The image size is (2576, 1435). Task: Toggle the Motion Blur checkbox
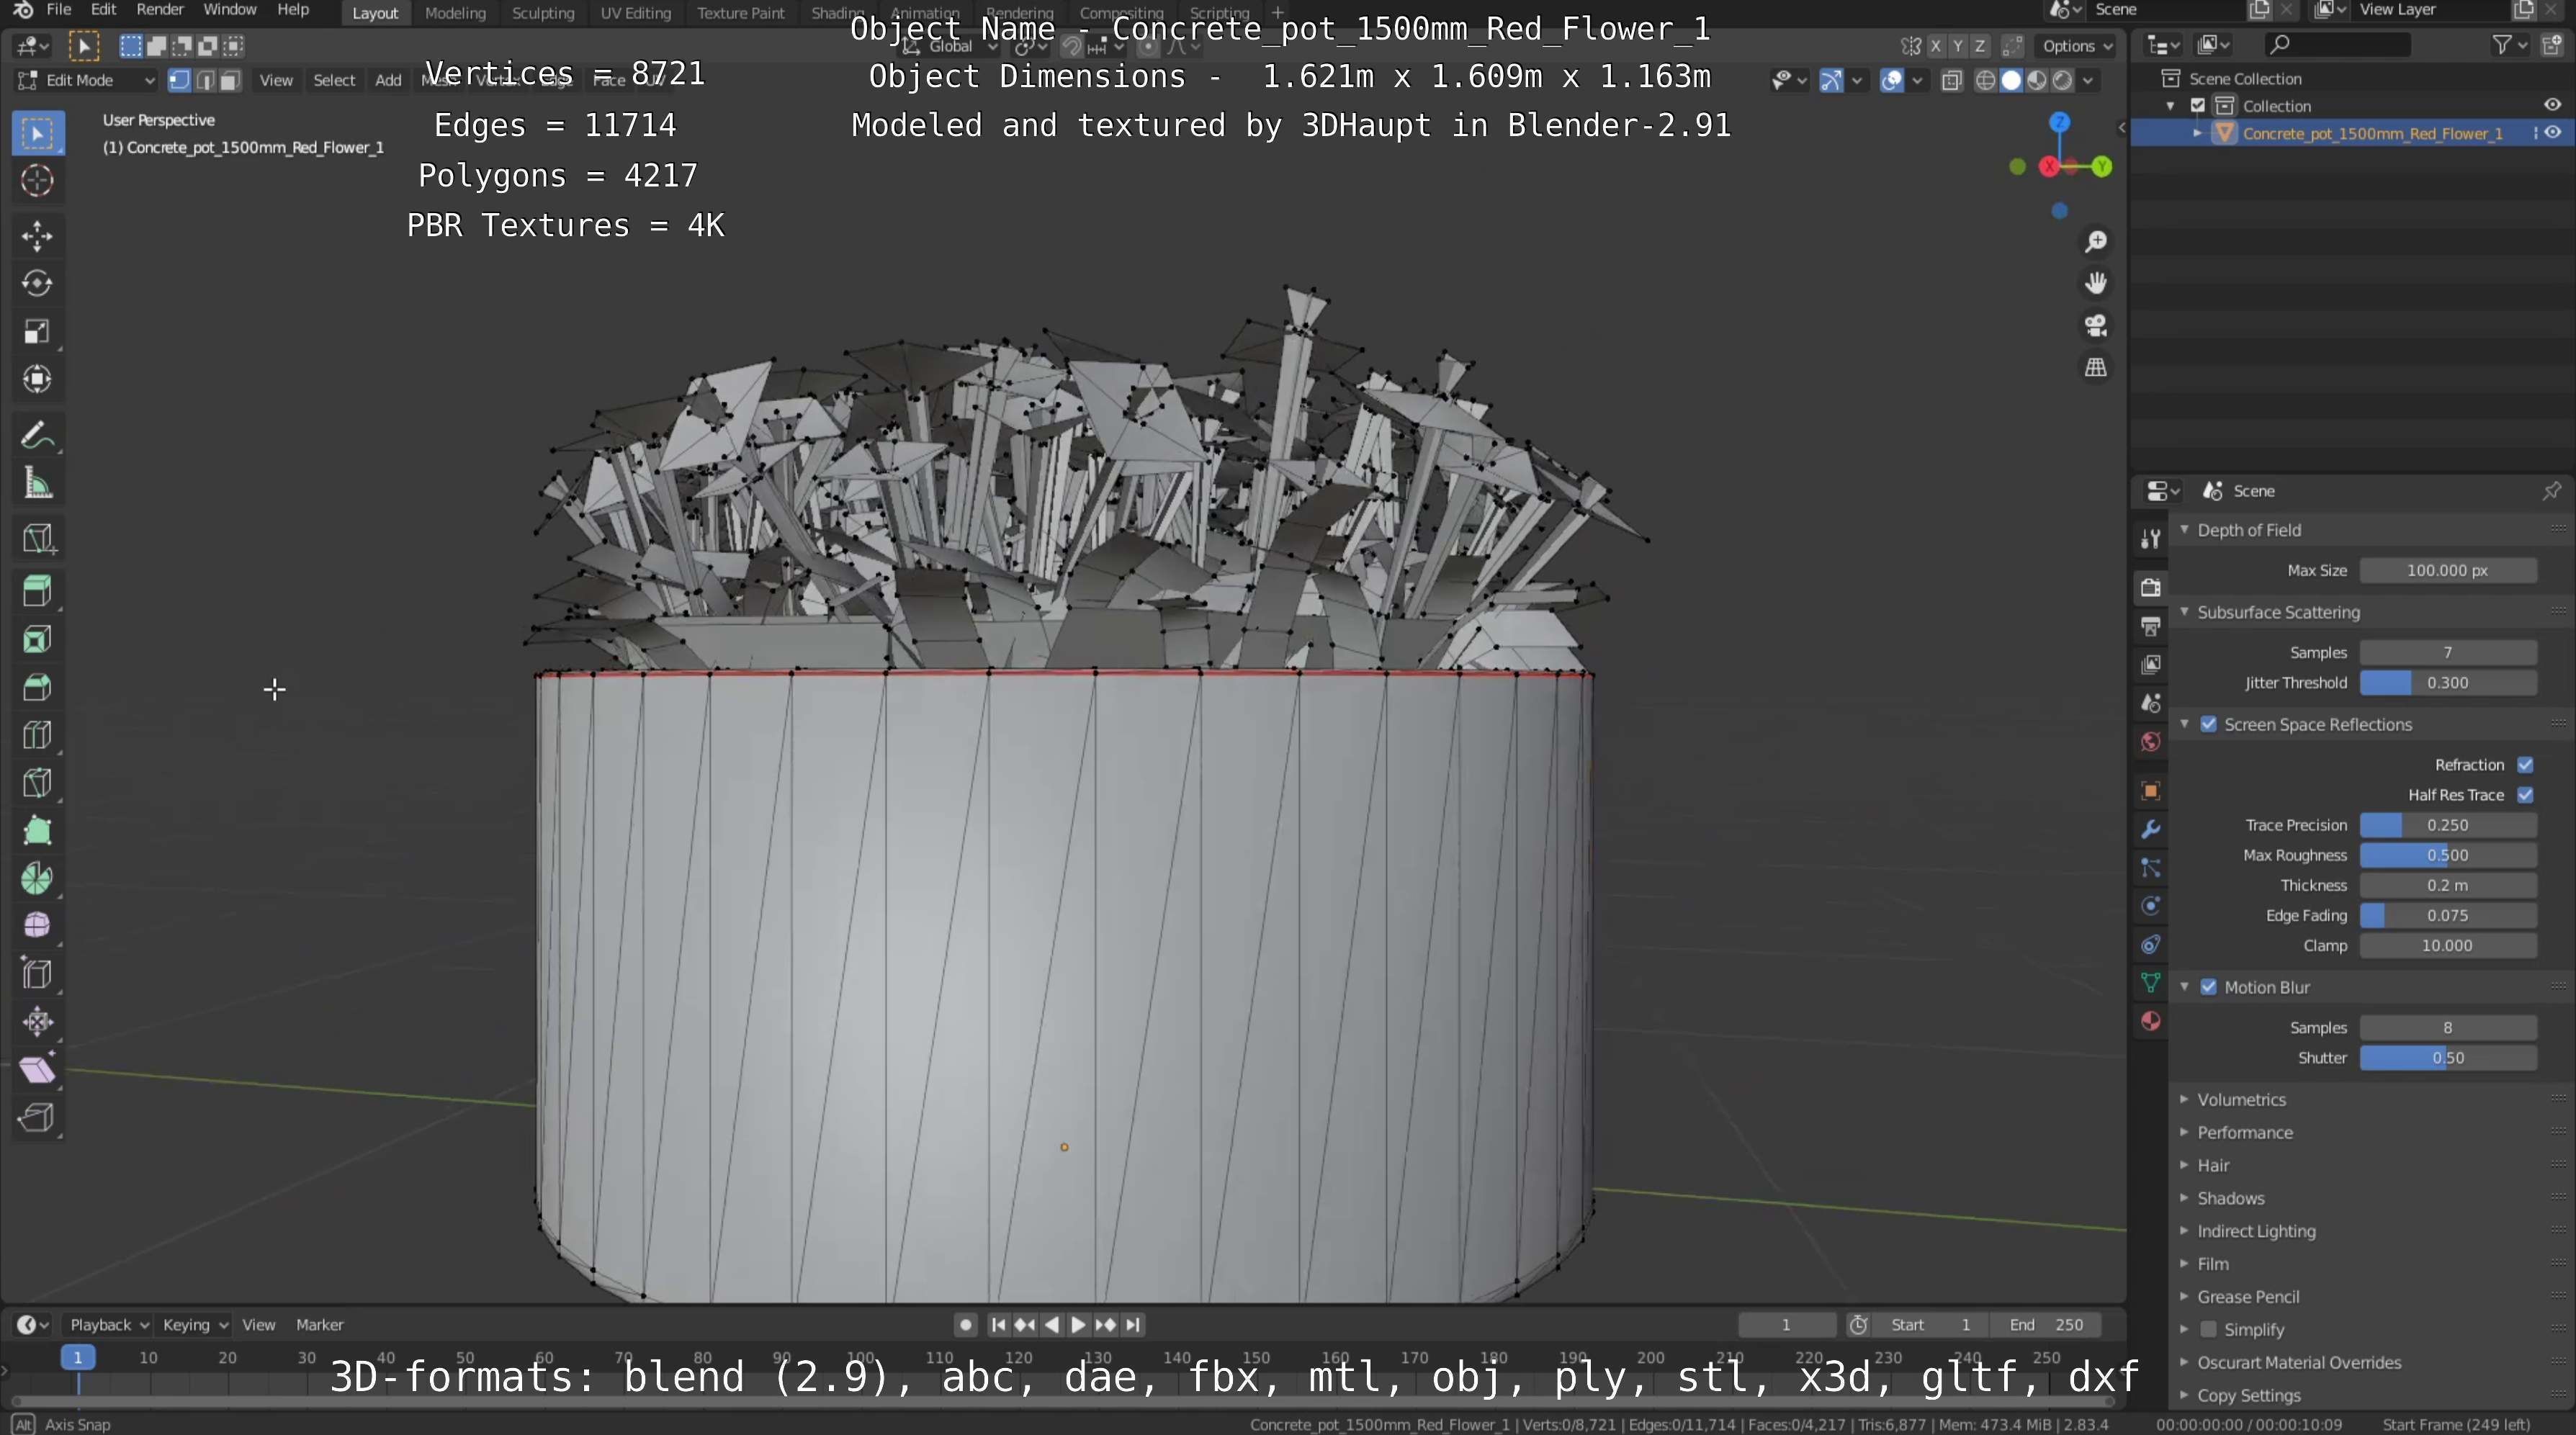click(x=2208, y=988)
